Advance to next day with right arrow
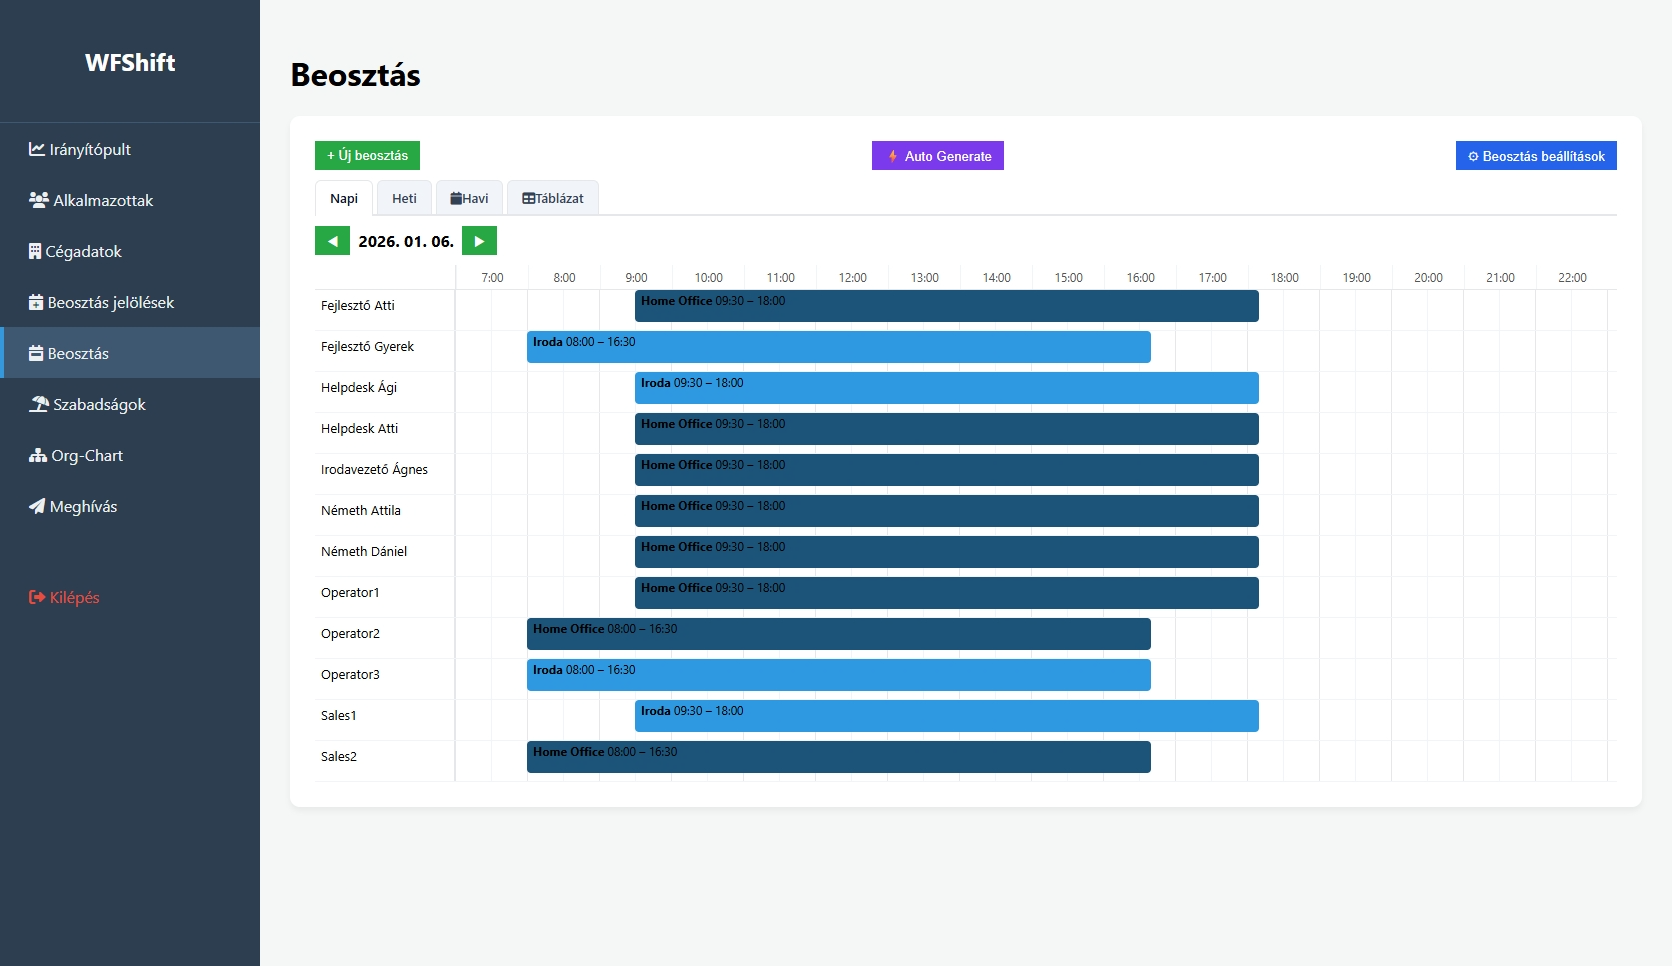Image resolution: width=1672 pixels, height=966 pixels. click(479, 241)
